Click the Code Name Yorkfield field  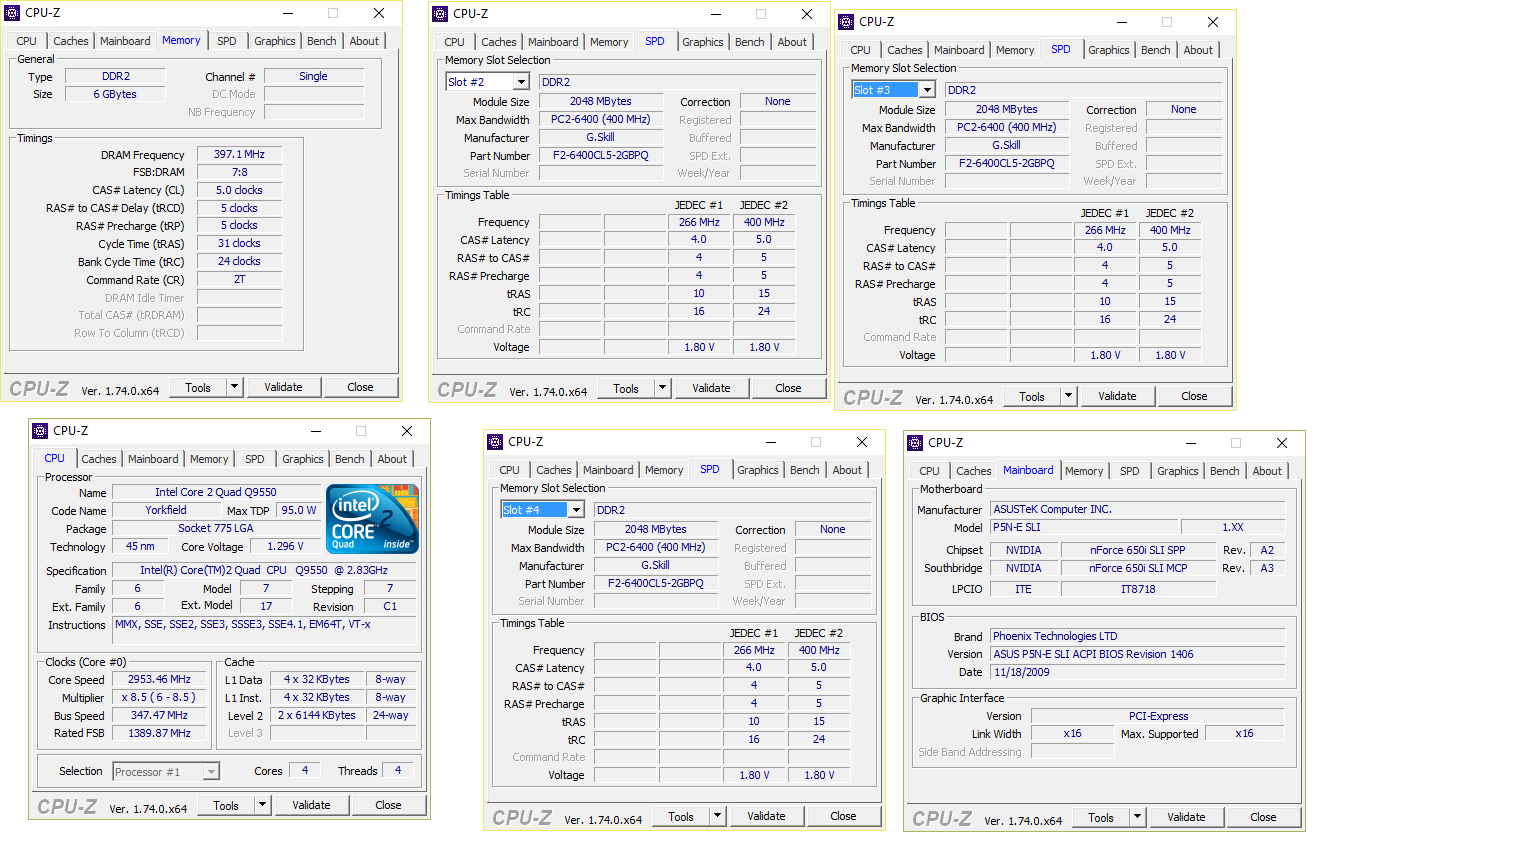[x=166, y=510]
